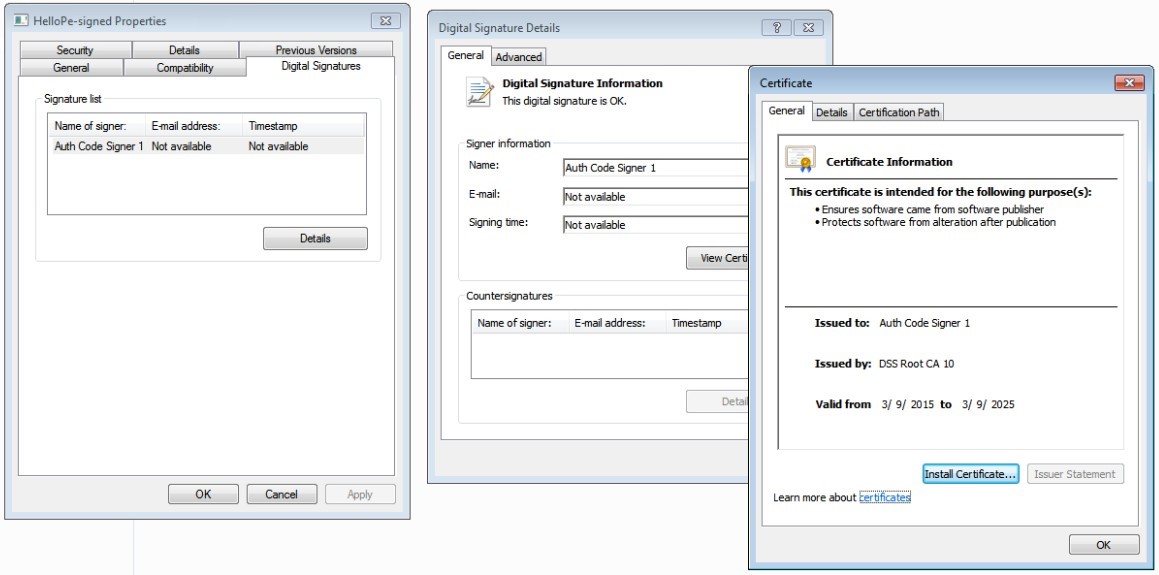Viewport: 1159px width, 575px height.
Task: Click the HelloPe-signed Properties title icon
Action: 20,21
